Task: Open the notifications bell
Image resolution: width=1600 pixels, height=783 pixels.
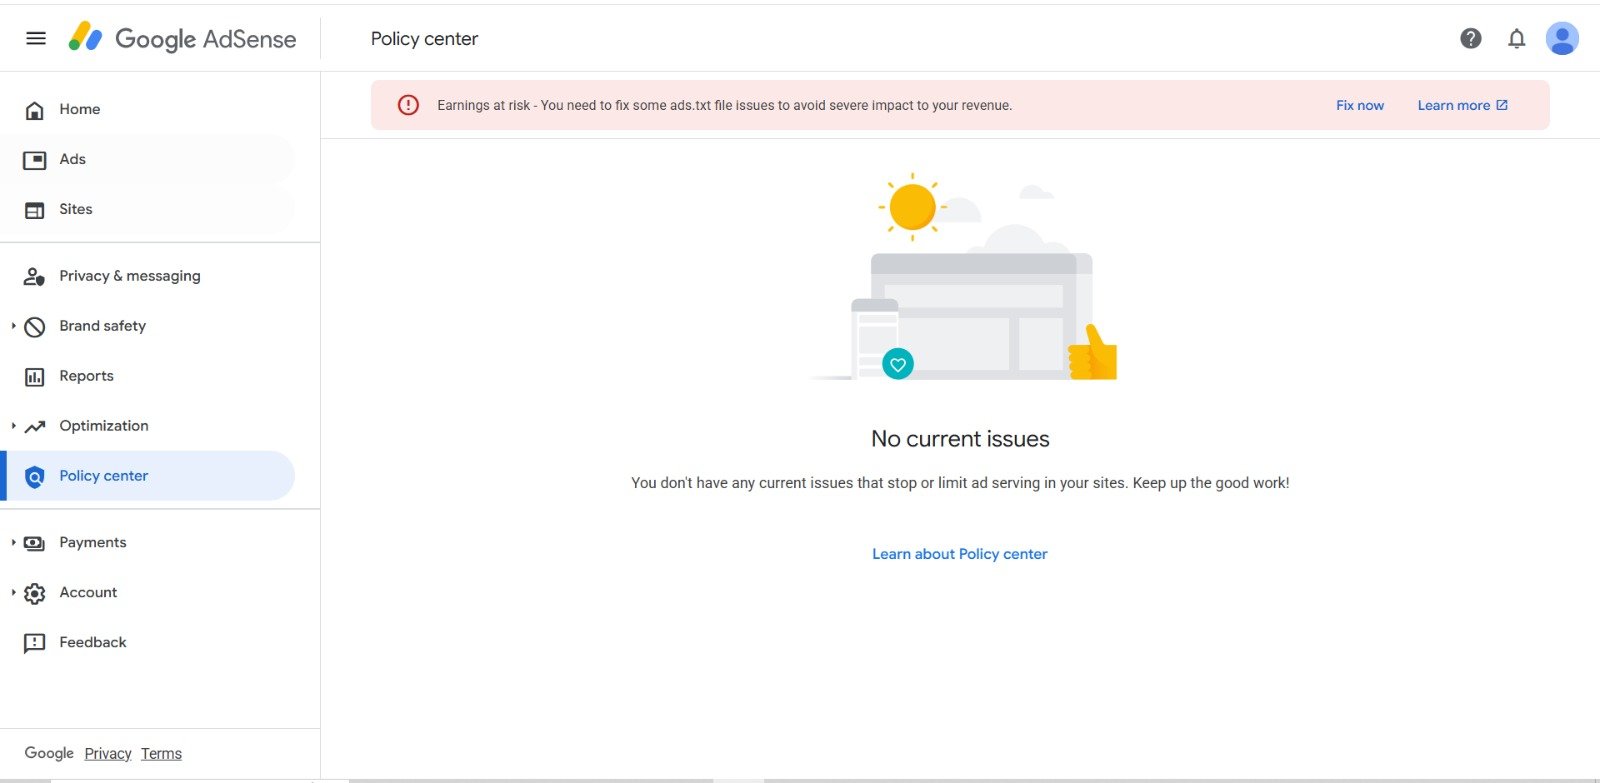Action: point(1516,38)
